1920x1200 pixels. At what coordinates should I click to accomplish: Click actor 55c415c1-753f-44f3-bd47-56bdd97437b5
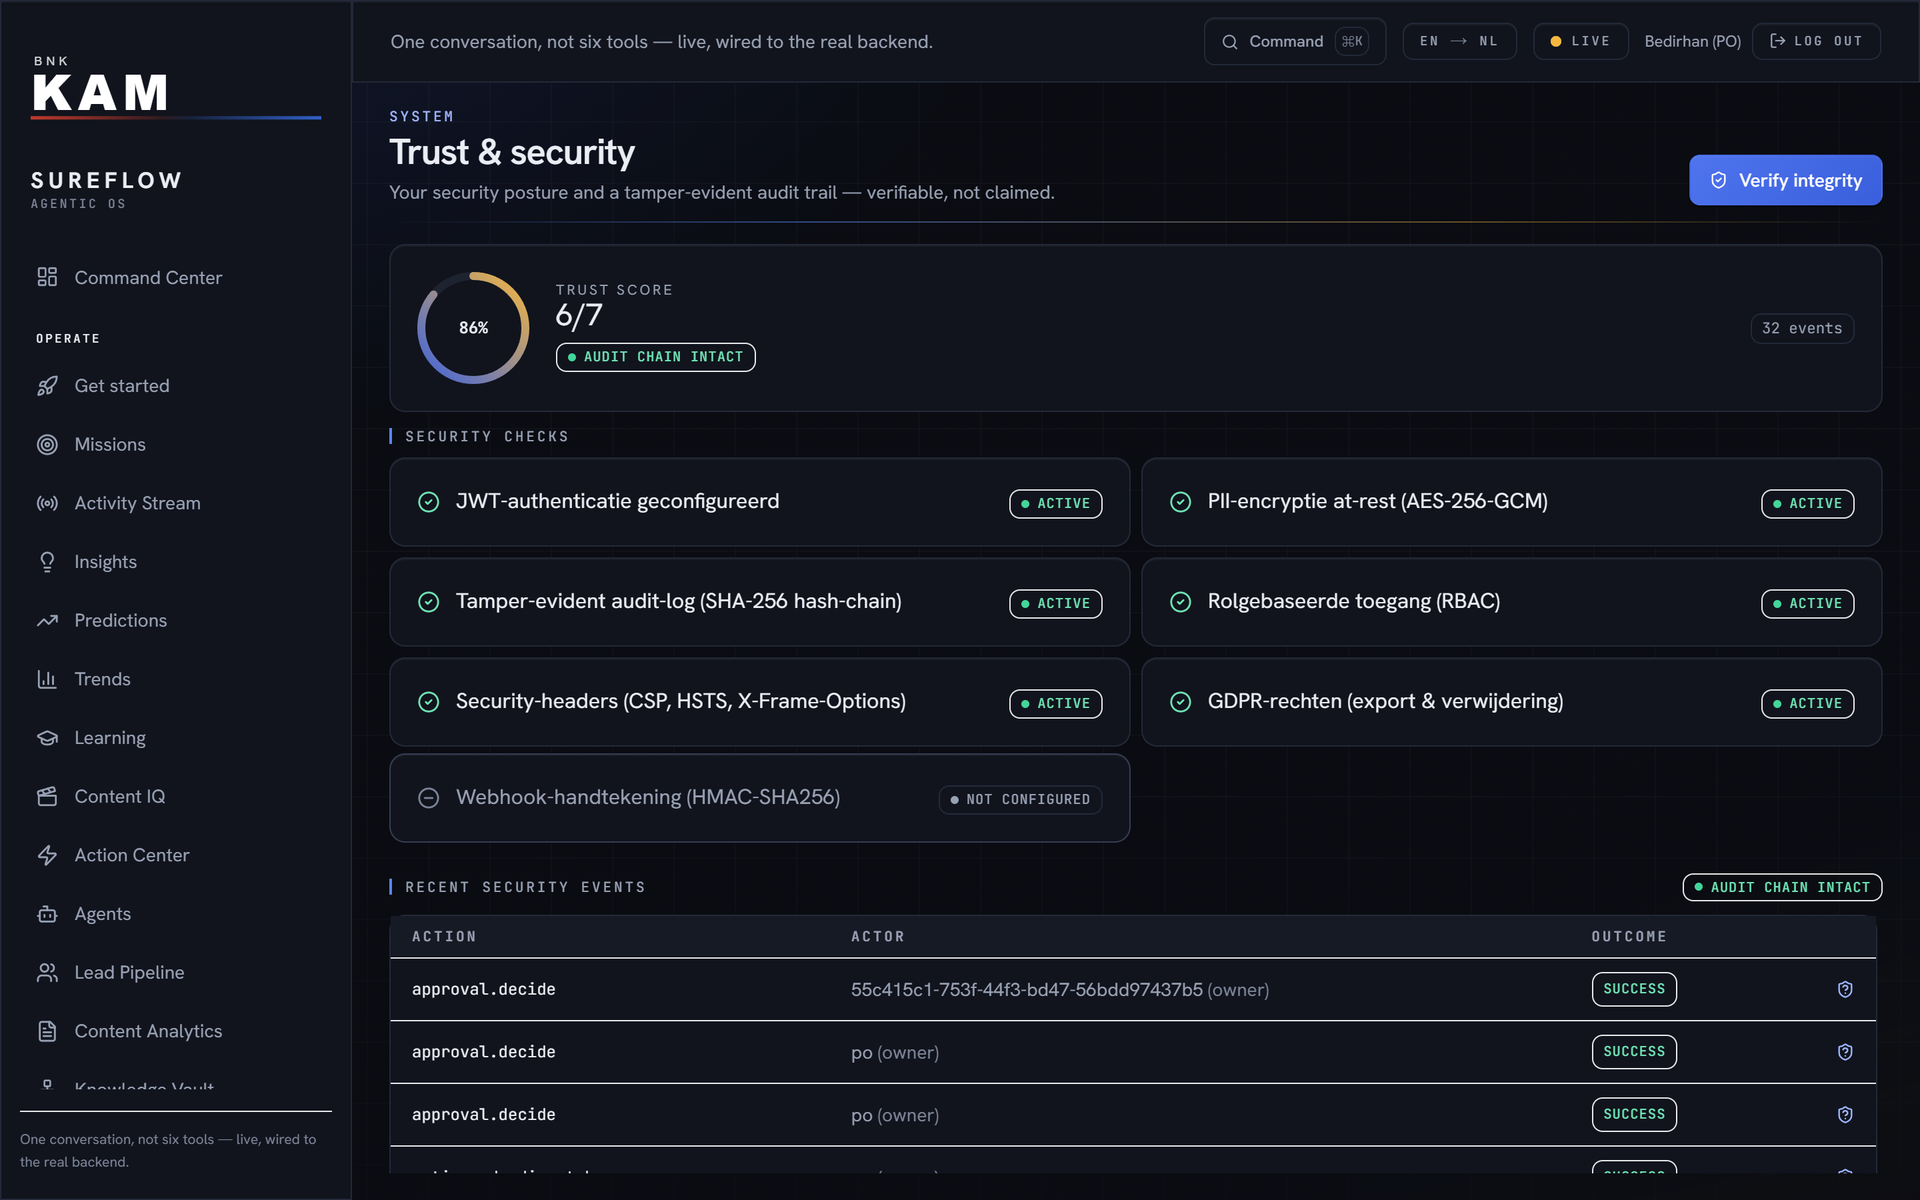(x=1027, y=990)
